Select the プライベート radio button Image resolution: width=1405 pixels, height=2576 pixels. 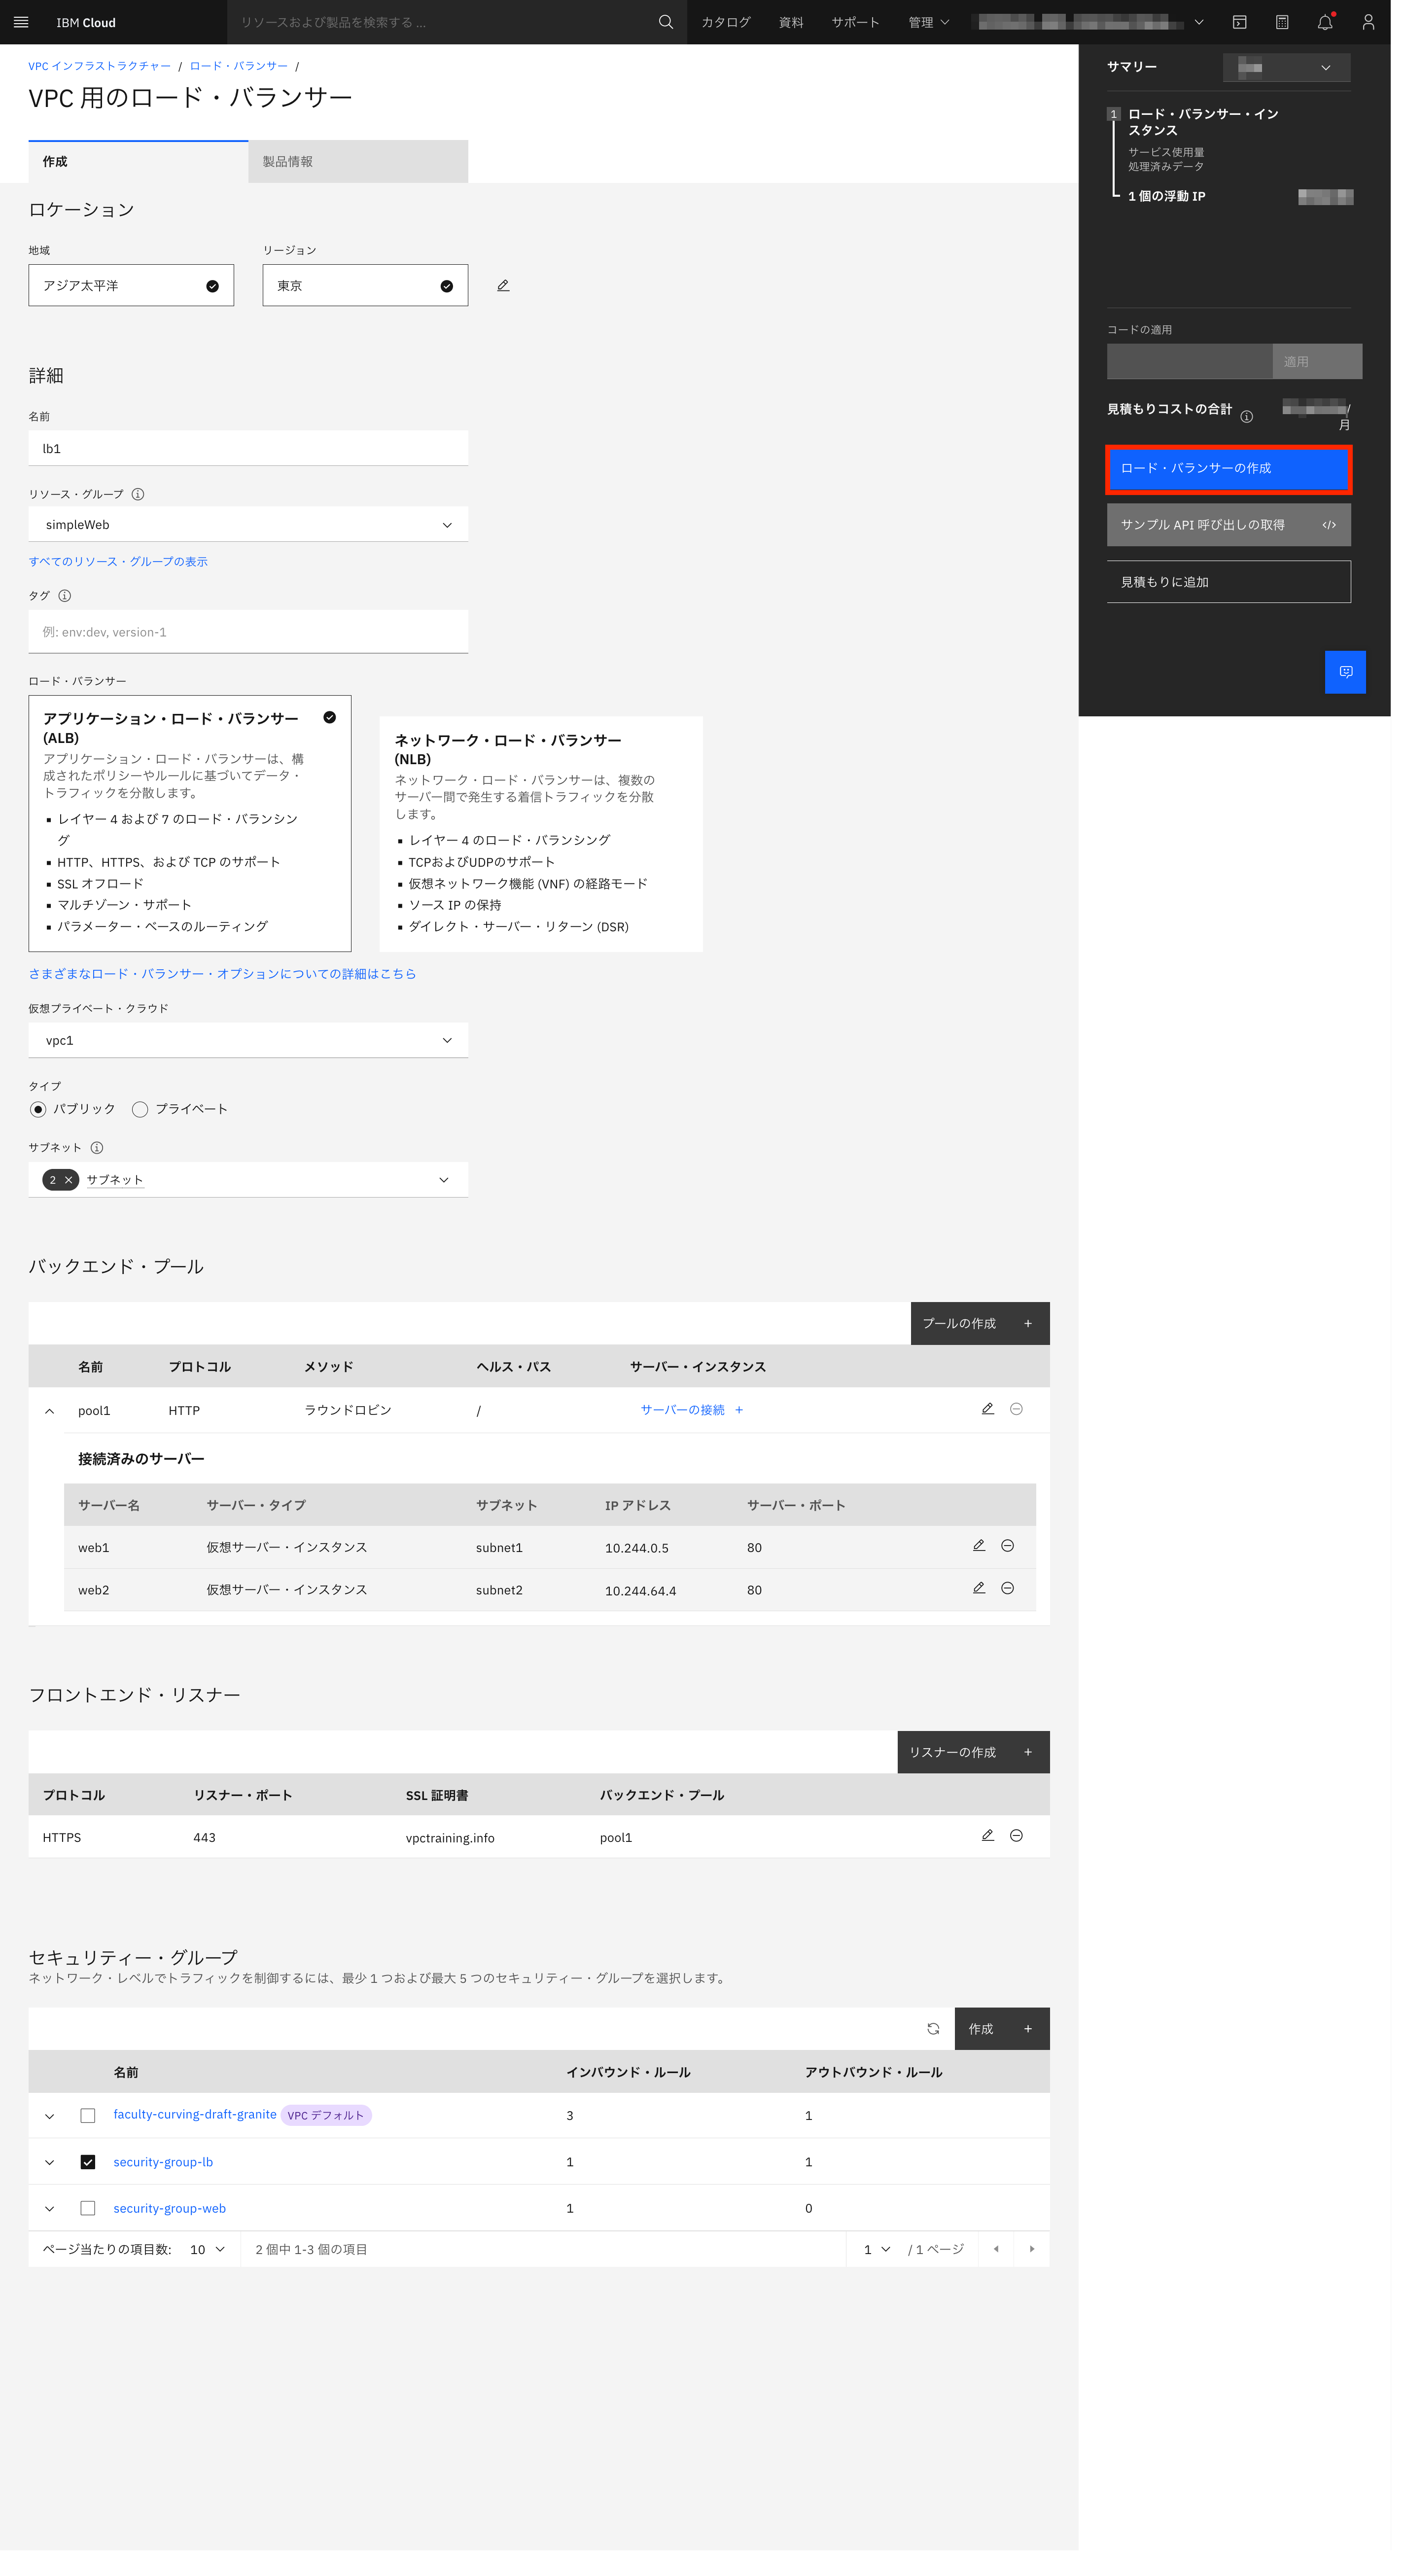click(x=140, y=1109)
